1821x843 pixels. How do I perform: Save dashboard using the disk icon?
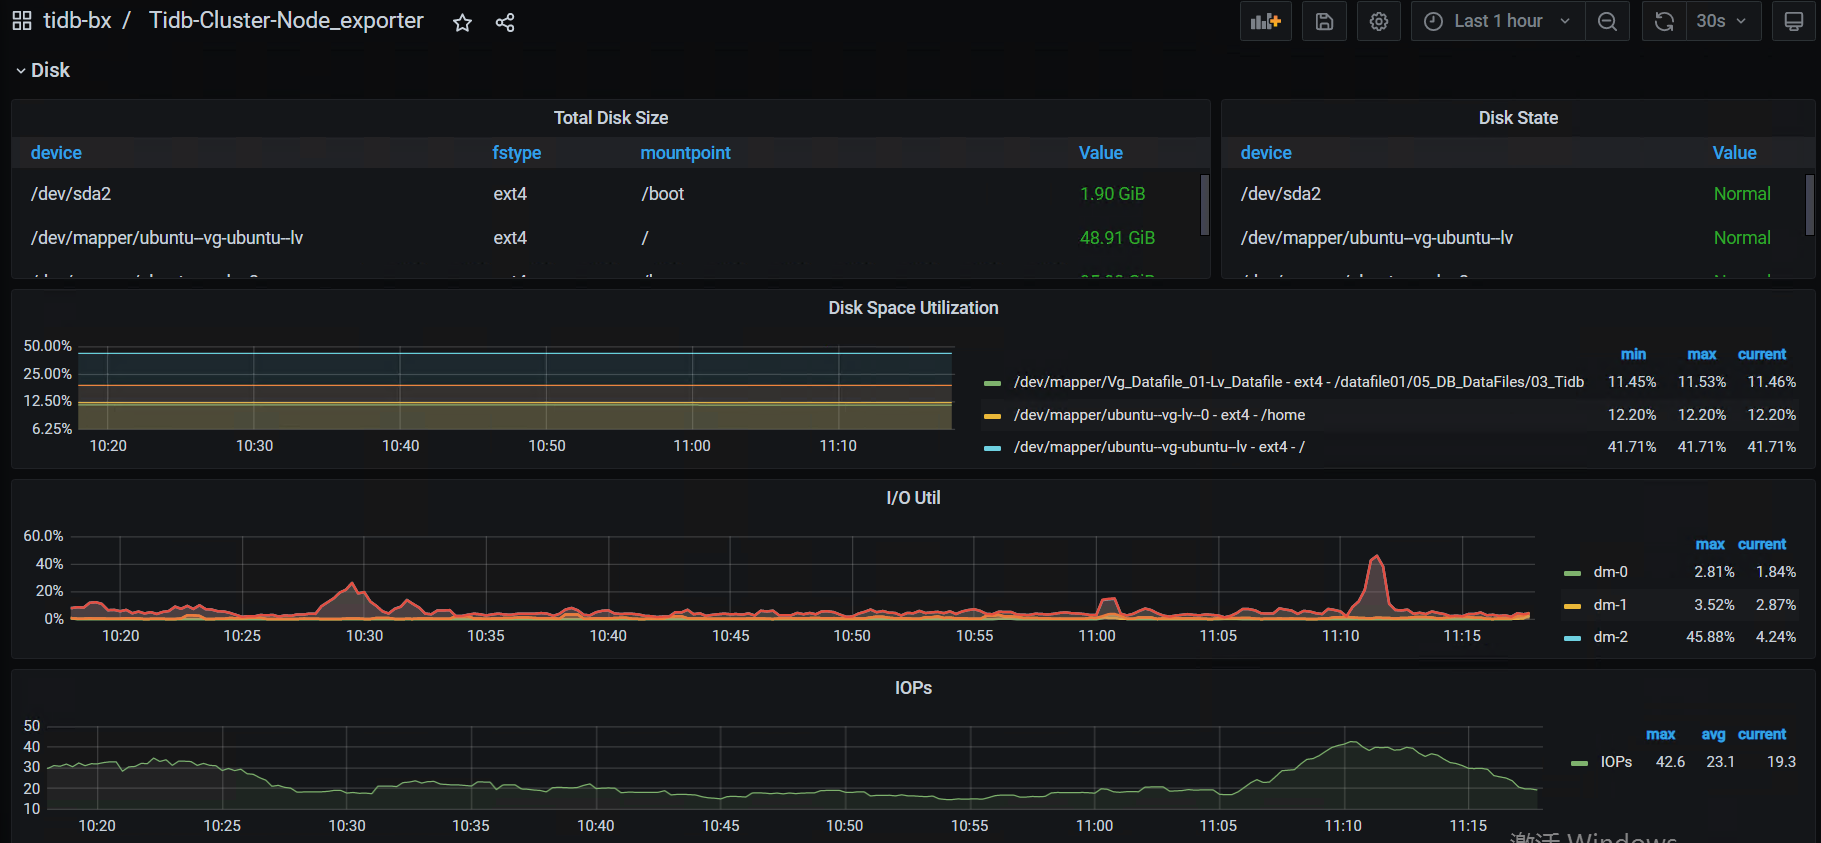(1324, 21)
